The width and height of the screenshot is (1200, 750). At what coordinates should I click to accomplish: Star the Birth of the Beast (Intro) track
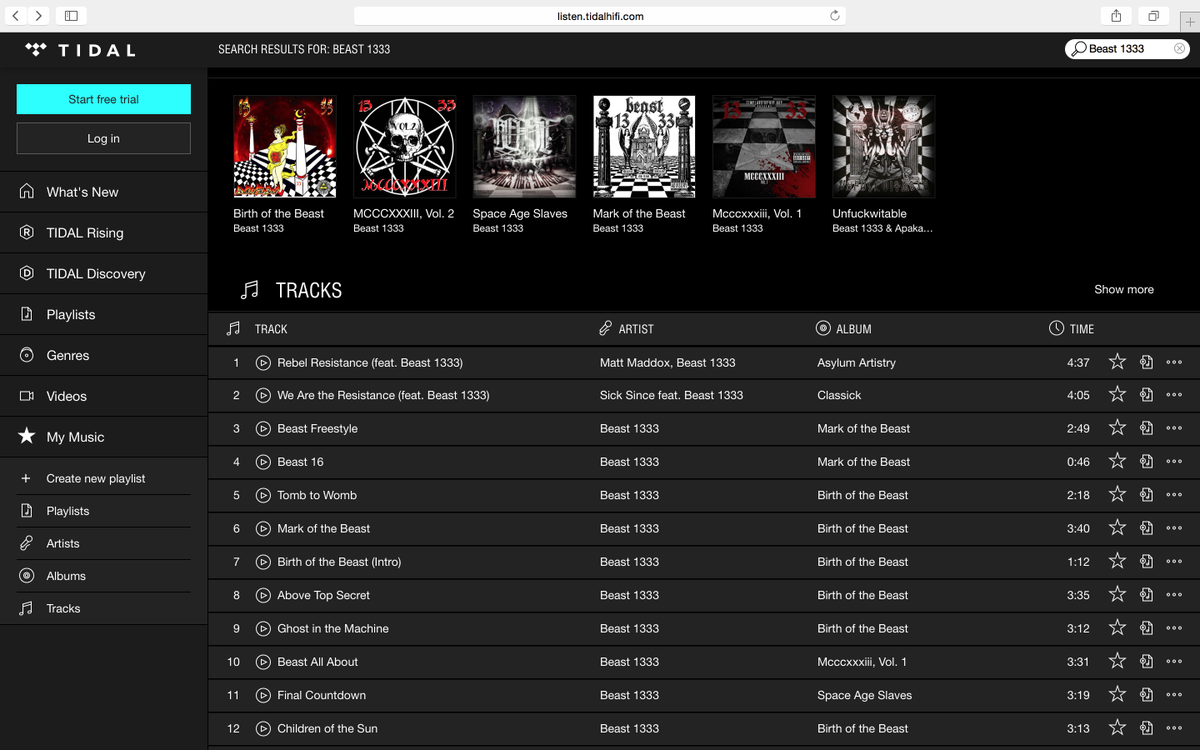pos(1117,561)
